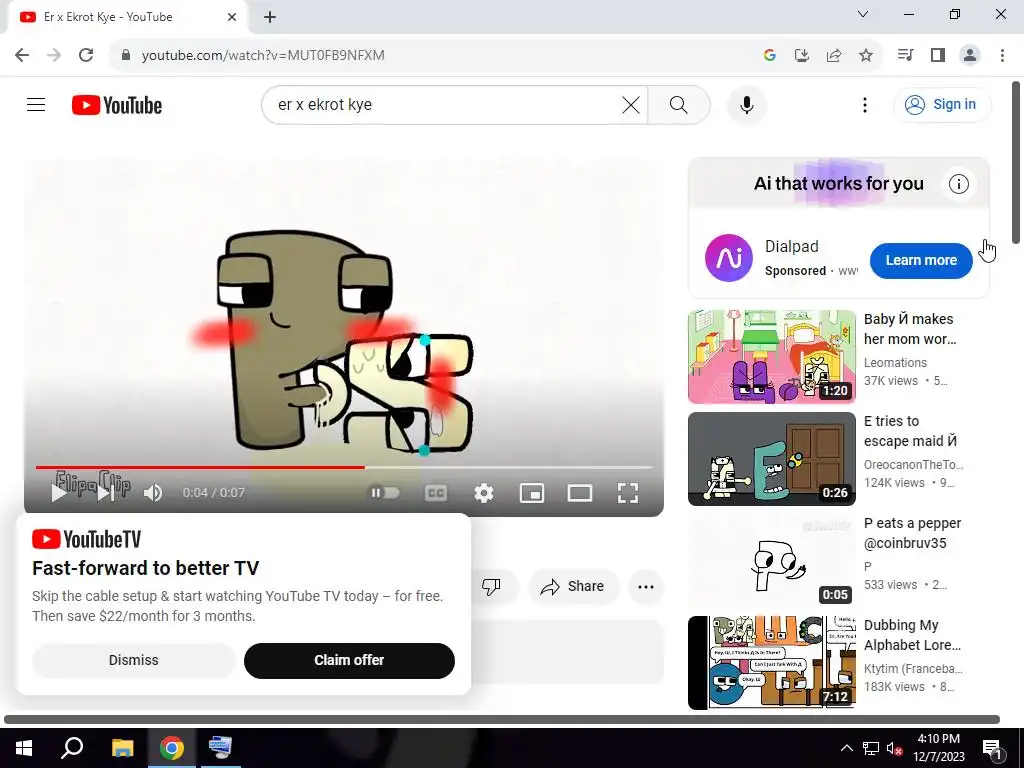The width and height of the screenshot is (1024, 768).
Task: Click the address bar URL
Action: tap(263, 56)
